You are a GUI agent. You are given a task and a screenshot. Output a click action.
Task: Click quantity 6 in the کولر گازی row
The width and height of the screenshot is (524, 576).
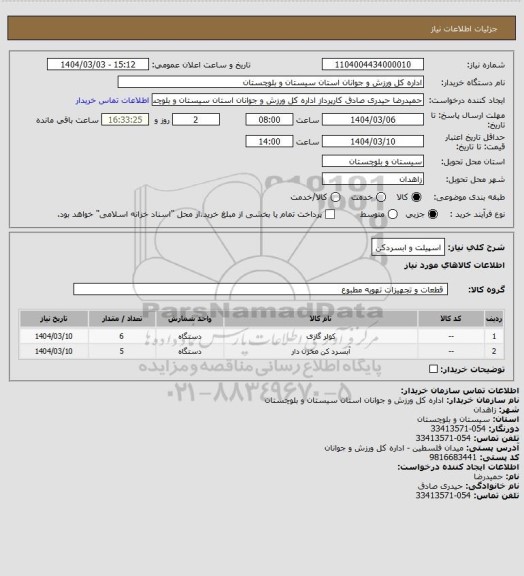click(x=122, y=336)
